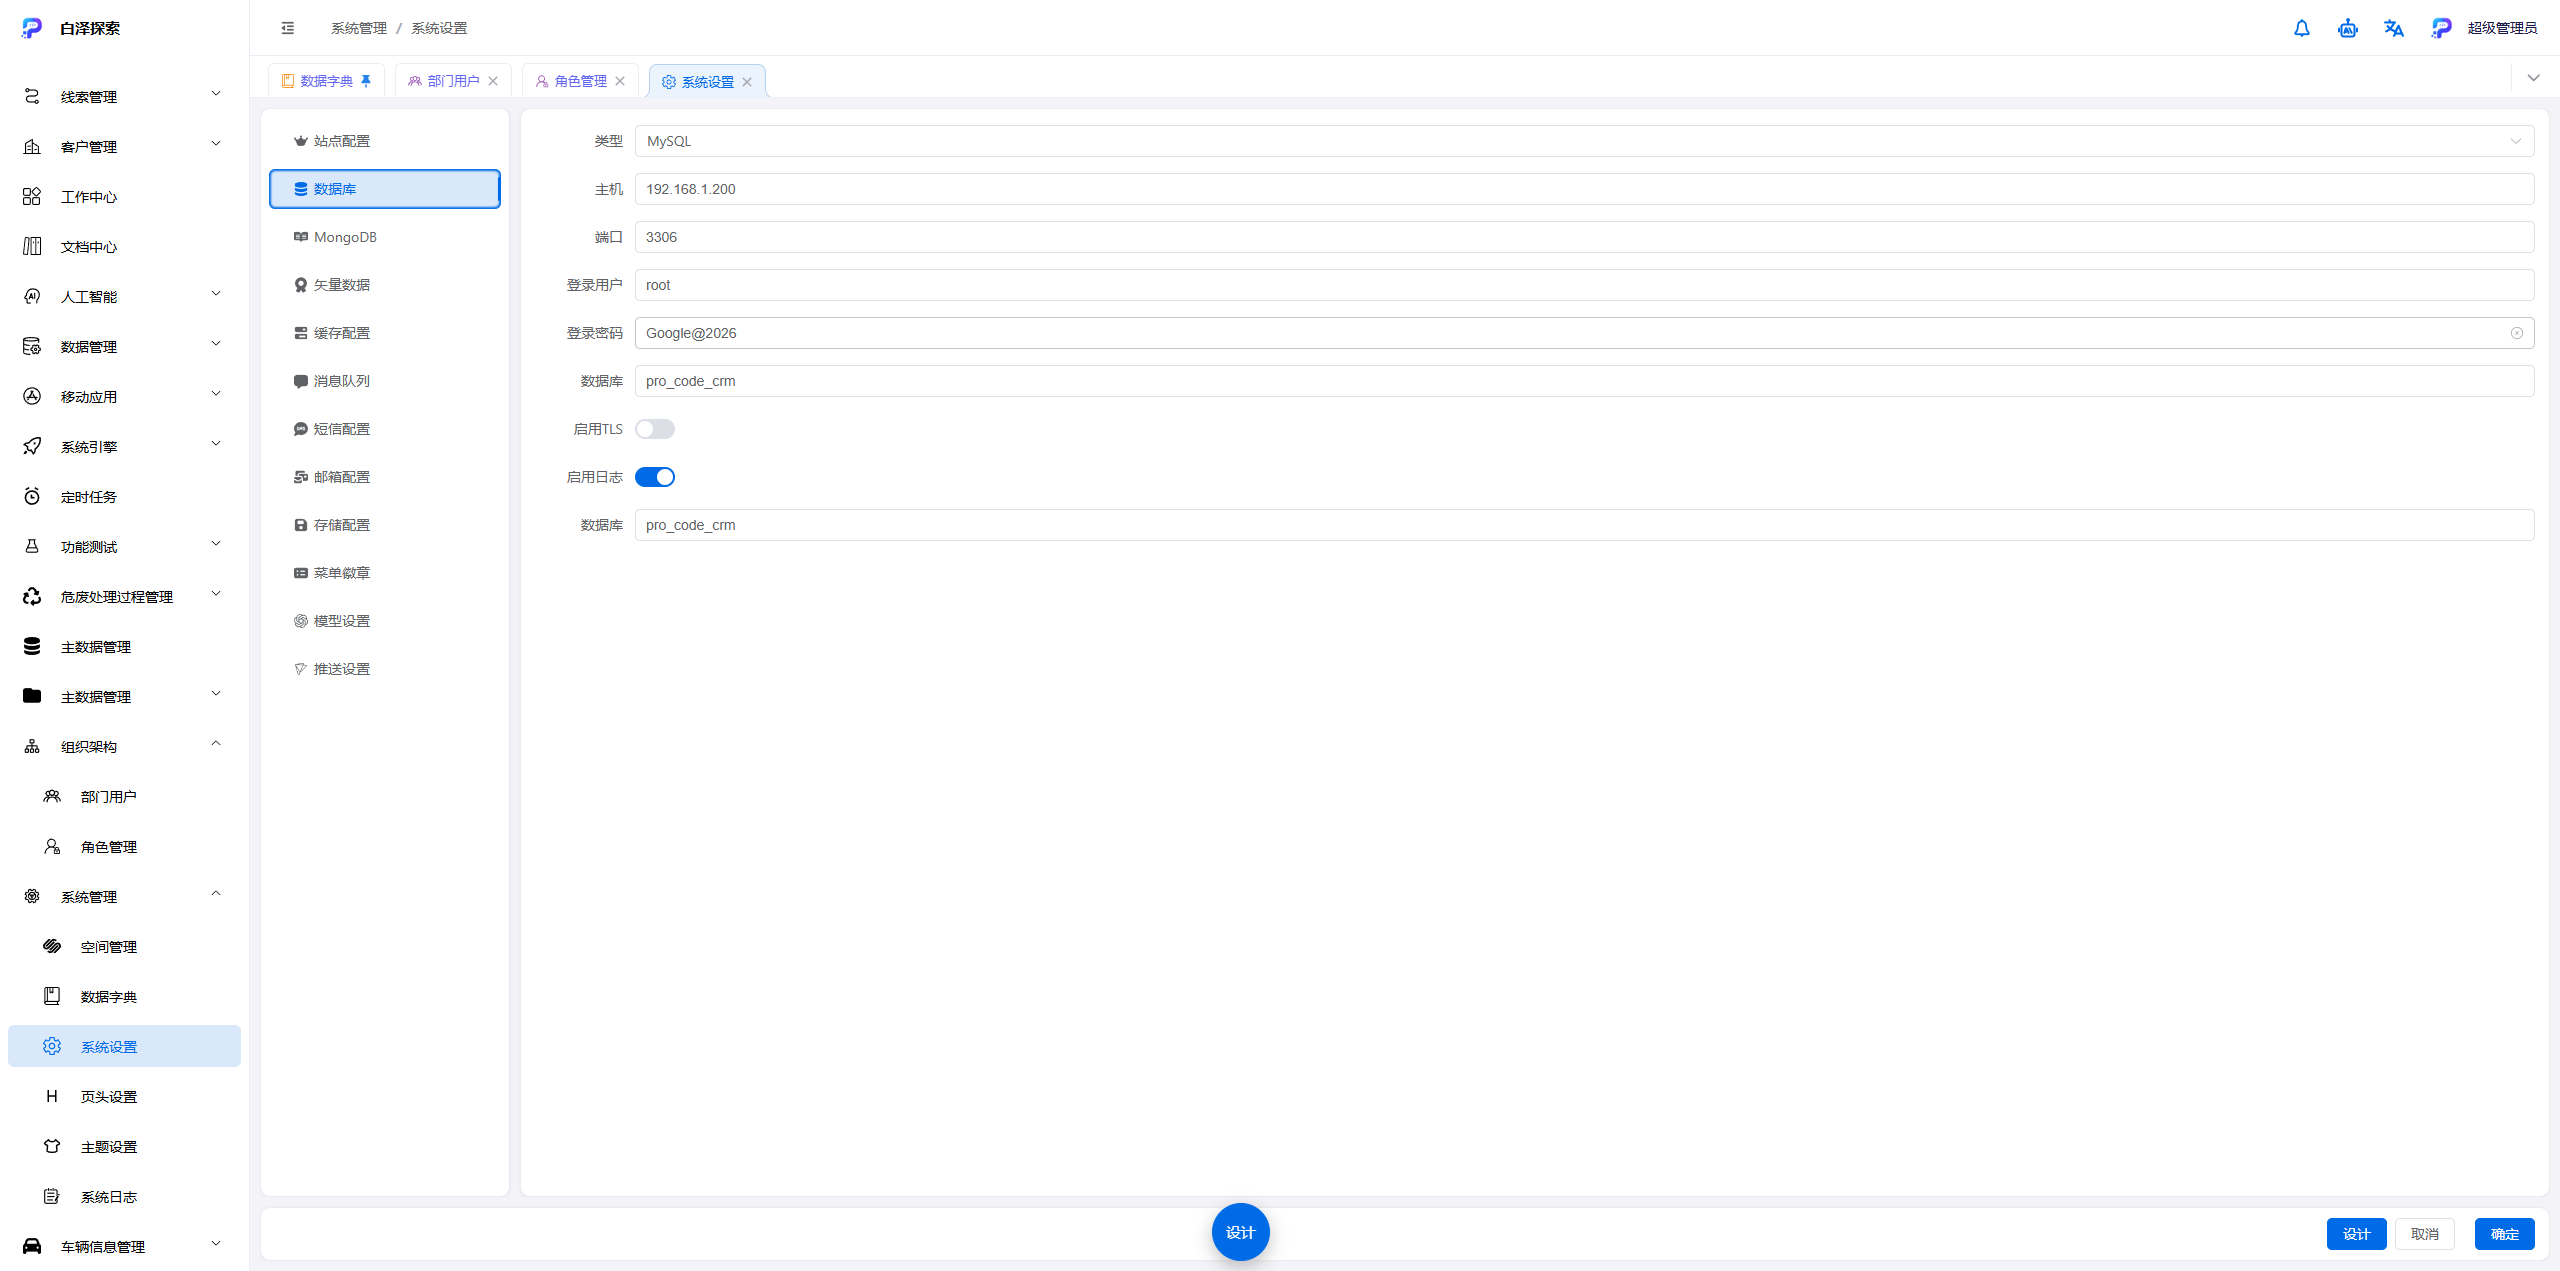This screenshot has height=1271, width=2560.
Task: Open the tabs overflow dropdown arrow
Action: [x=2533, y=78]
